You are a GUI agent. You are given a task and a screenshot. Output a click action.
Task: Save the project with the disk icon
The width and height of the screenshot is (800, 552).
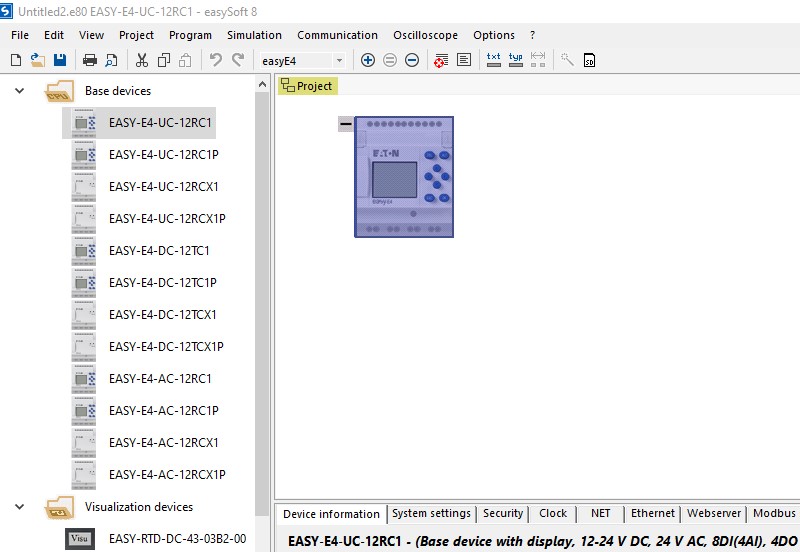60,60
